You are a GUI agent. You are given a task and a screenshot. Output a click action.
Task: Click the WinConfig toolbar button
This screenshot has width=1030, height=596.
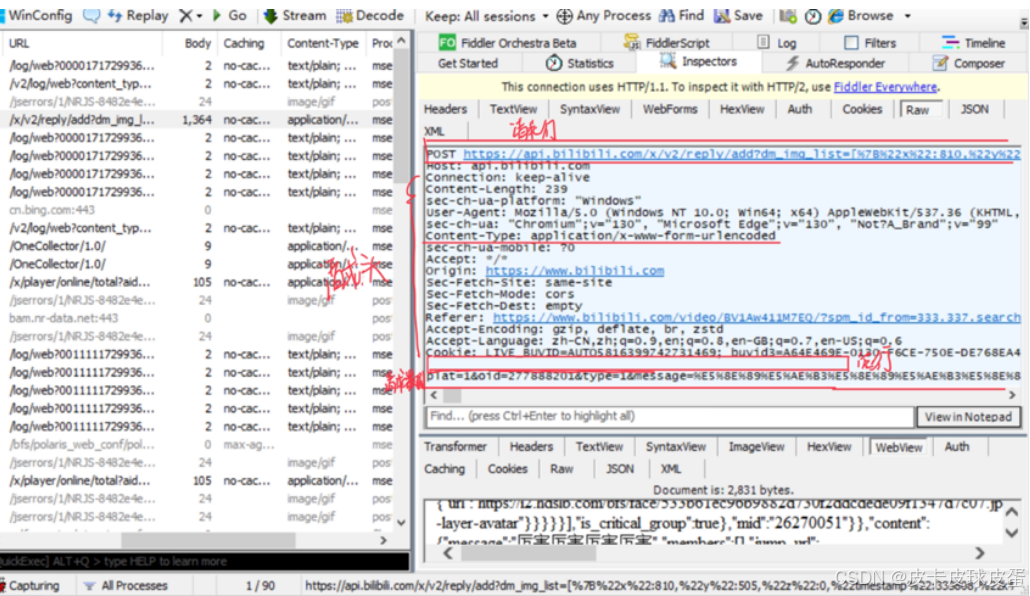[37, 15]
